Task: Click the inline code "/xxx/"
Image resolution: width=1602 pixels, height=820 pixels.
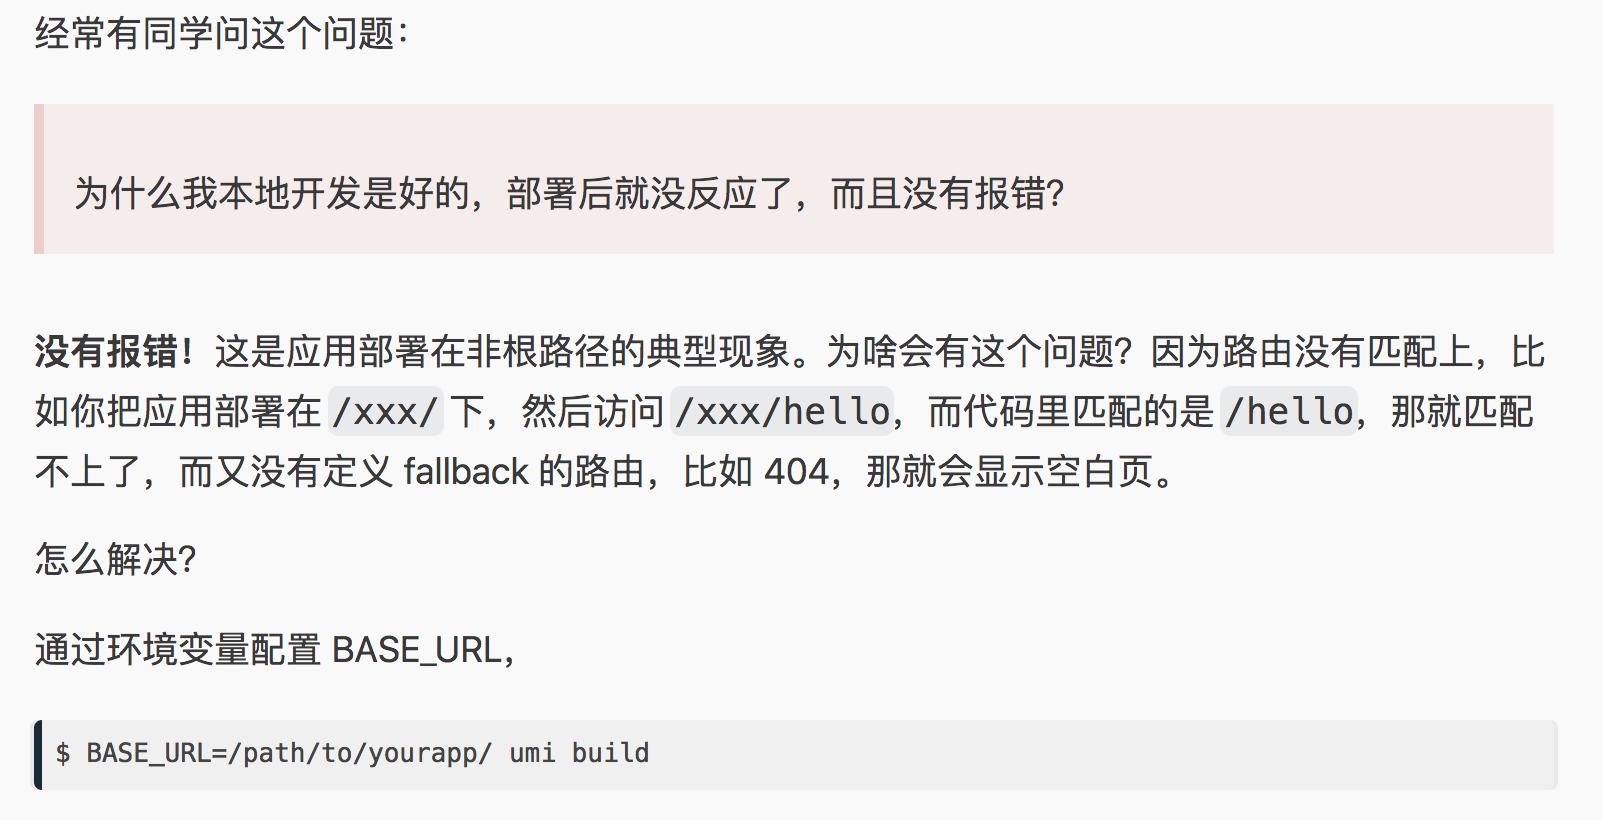Action: point(385,412)
